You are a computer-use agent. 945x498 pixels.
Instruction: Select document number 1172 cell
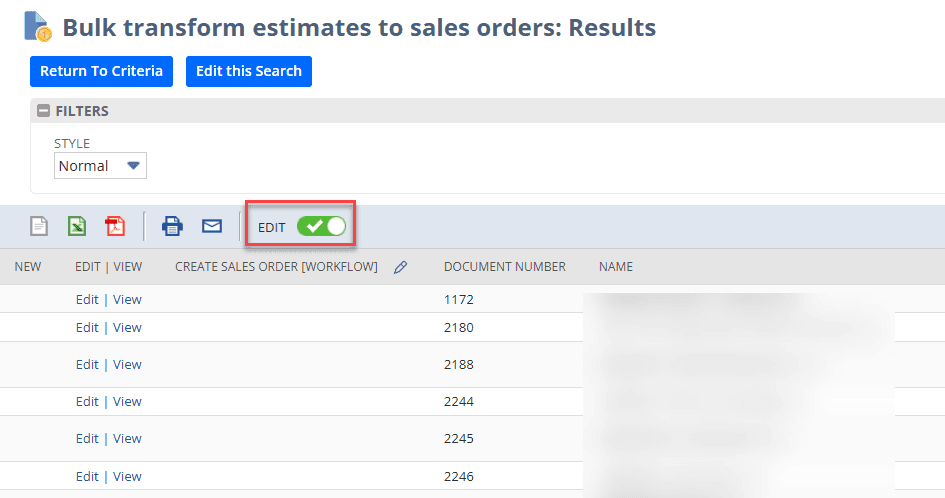point(459,300)
